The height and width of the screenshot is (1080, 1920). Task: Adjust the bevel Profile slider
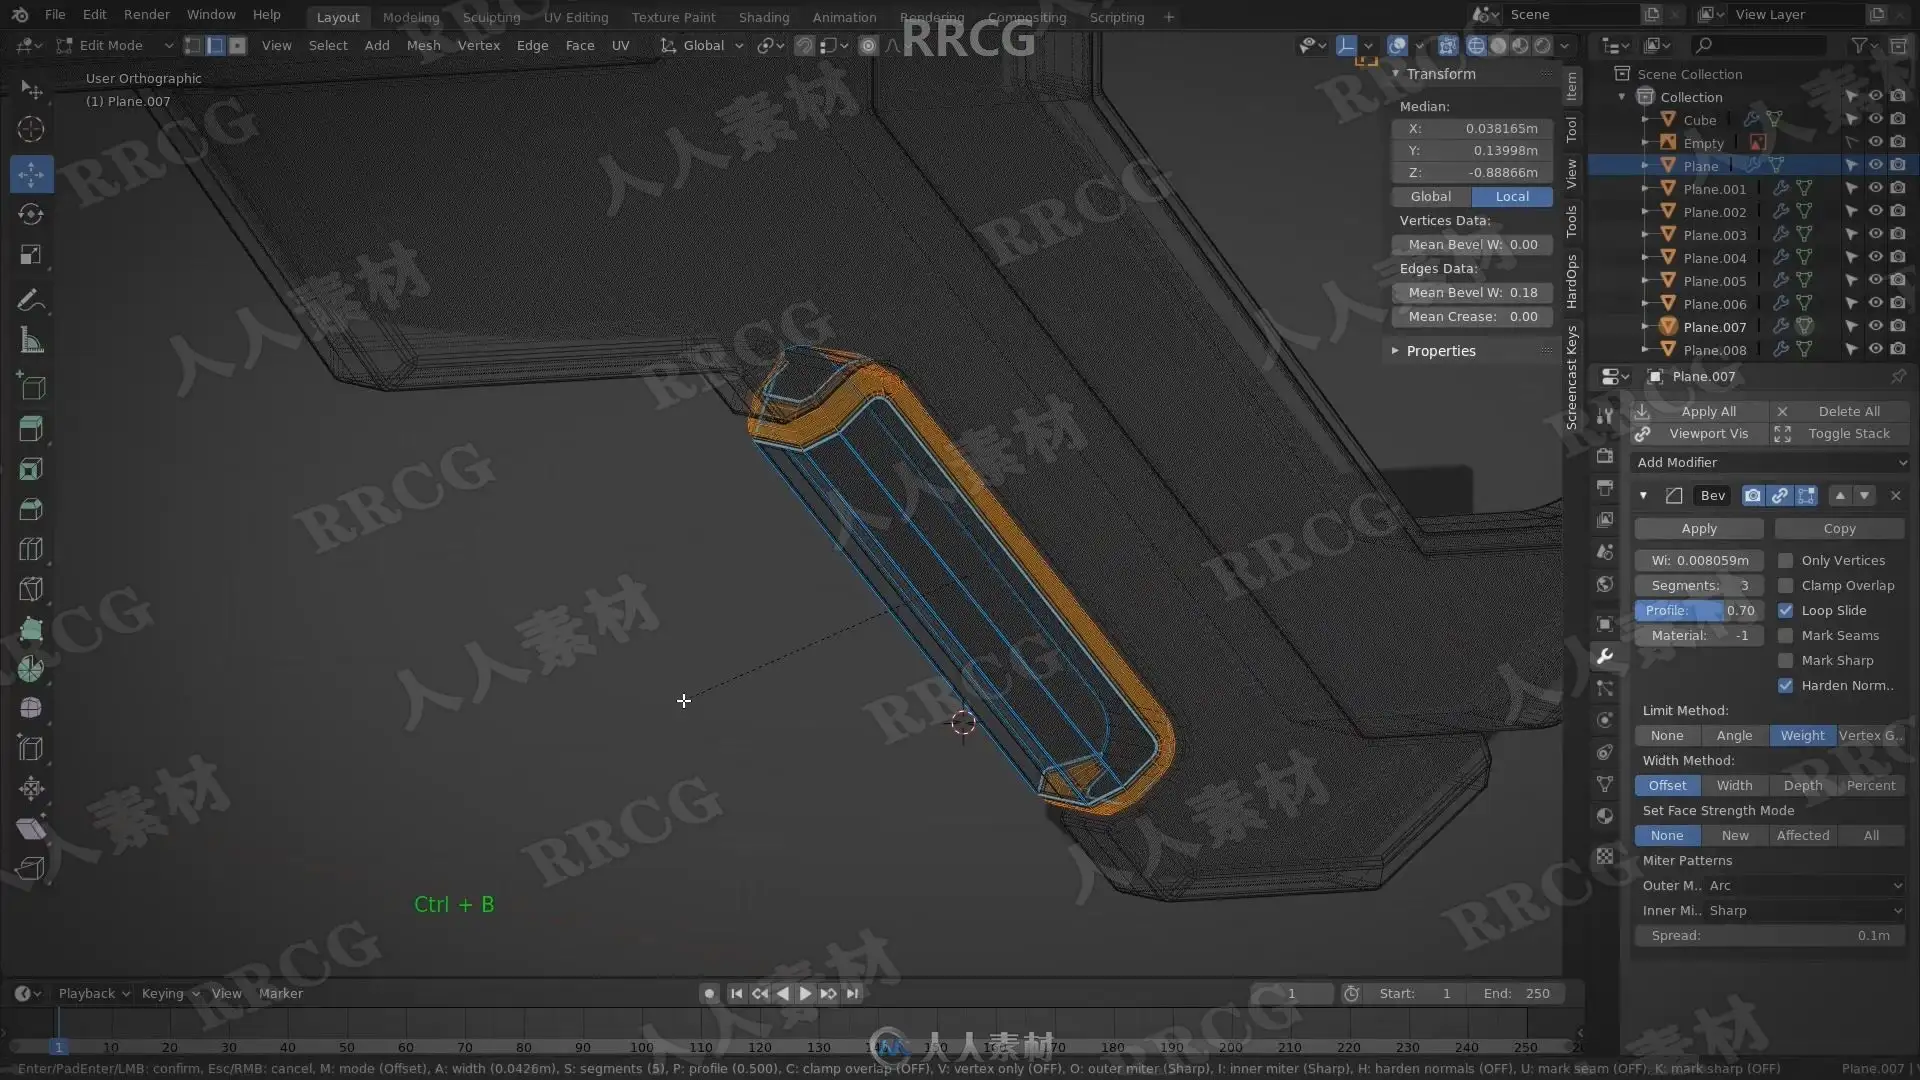1698,610
